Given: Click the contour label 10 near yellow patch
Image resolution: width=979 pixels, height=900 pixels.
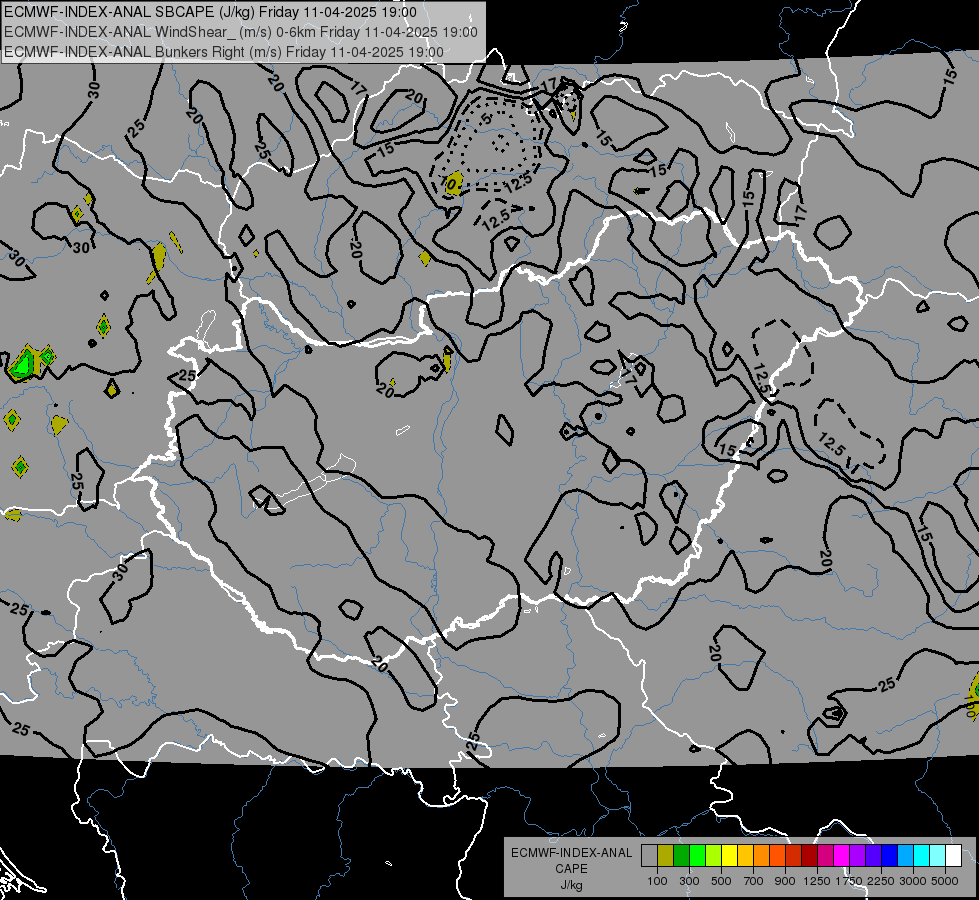Looking at the screenshot, I should point(451,183).
